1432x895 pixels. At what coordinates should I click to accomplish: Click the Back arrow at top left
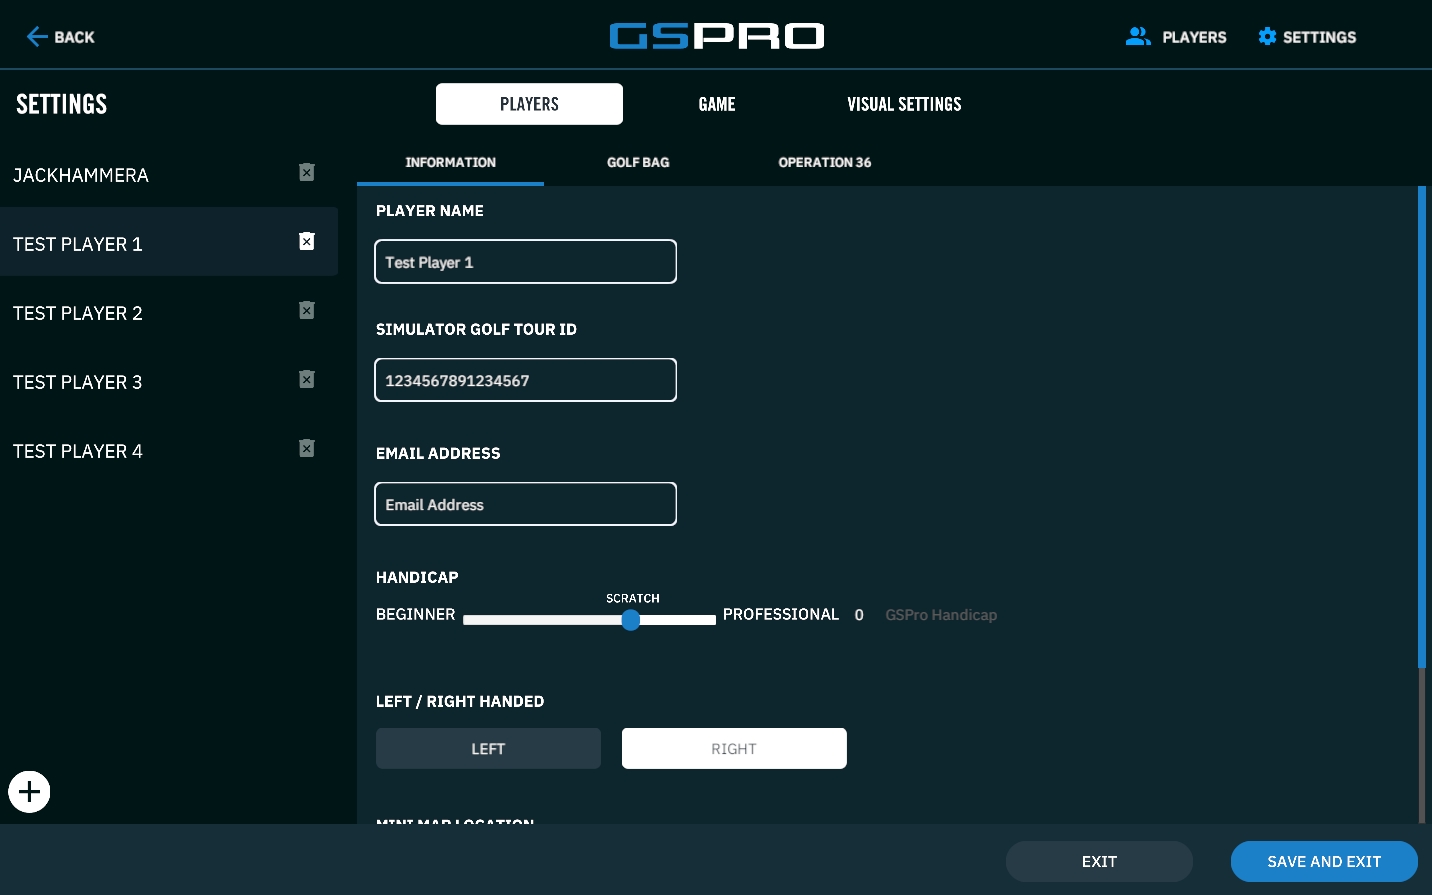point(60,37)
